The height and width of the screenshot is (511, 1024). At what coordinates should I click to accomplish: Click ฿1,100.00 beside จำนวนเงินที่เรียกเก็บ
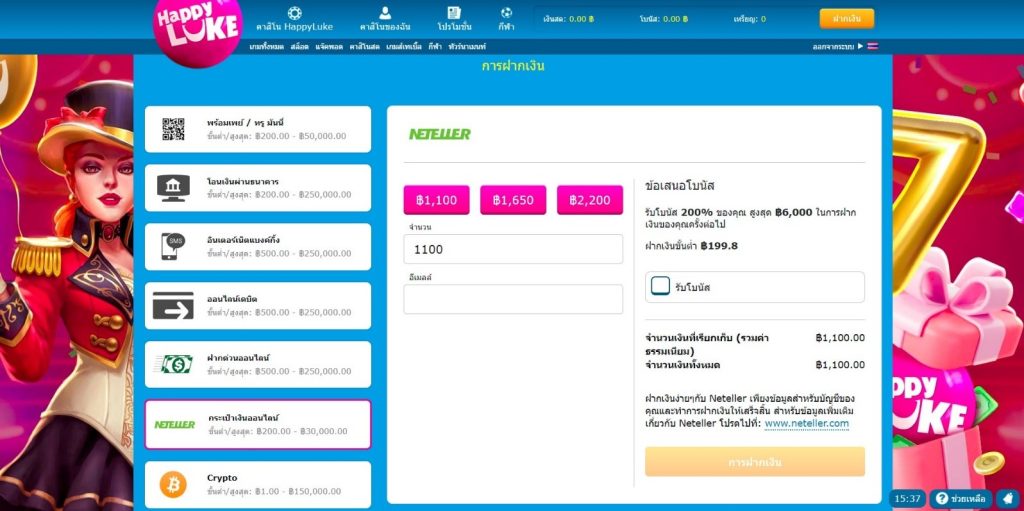[840, 338]
